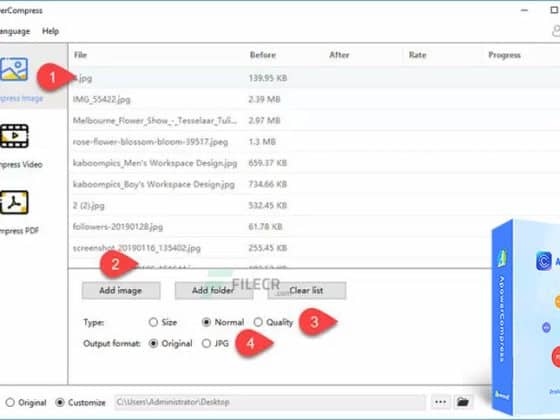Select followers-20190128.jpg file row
The image size is (560, 420).
tap(280, 226)
